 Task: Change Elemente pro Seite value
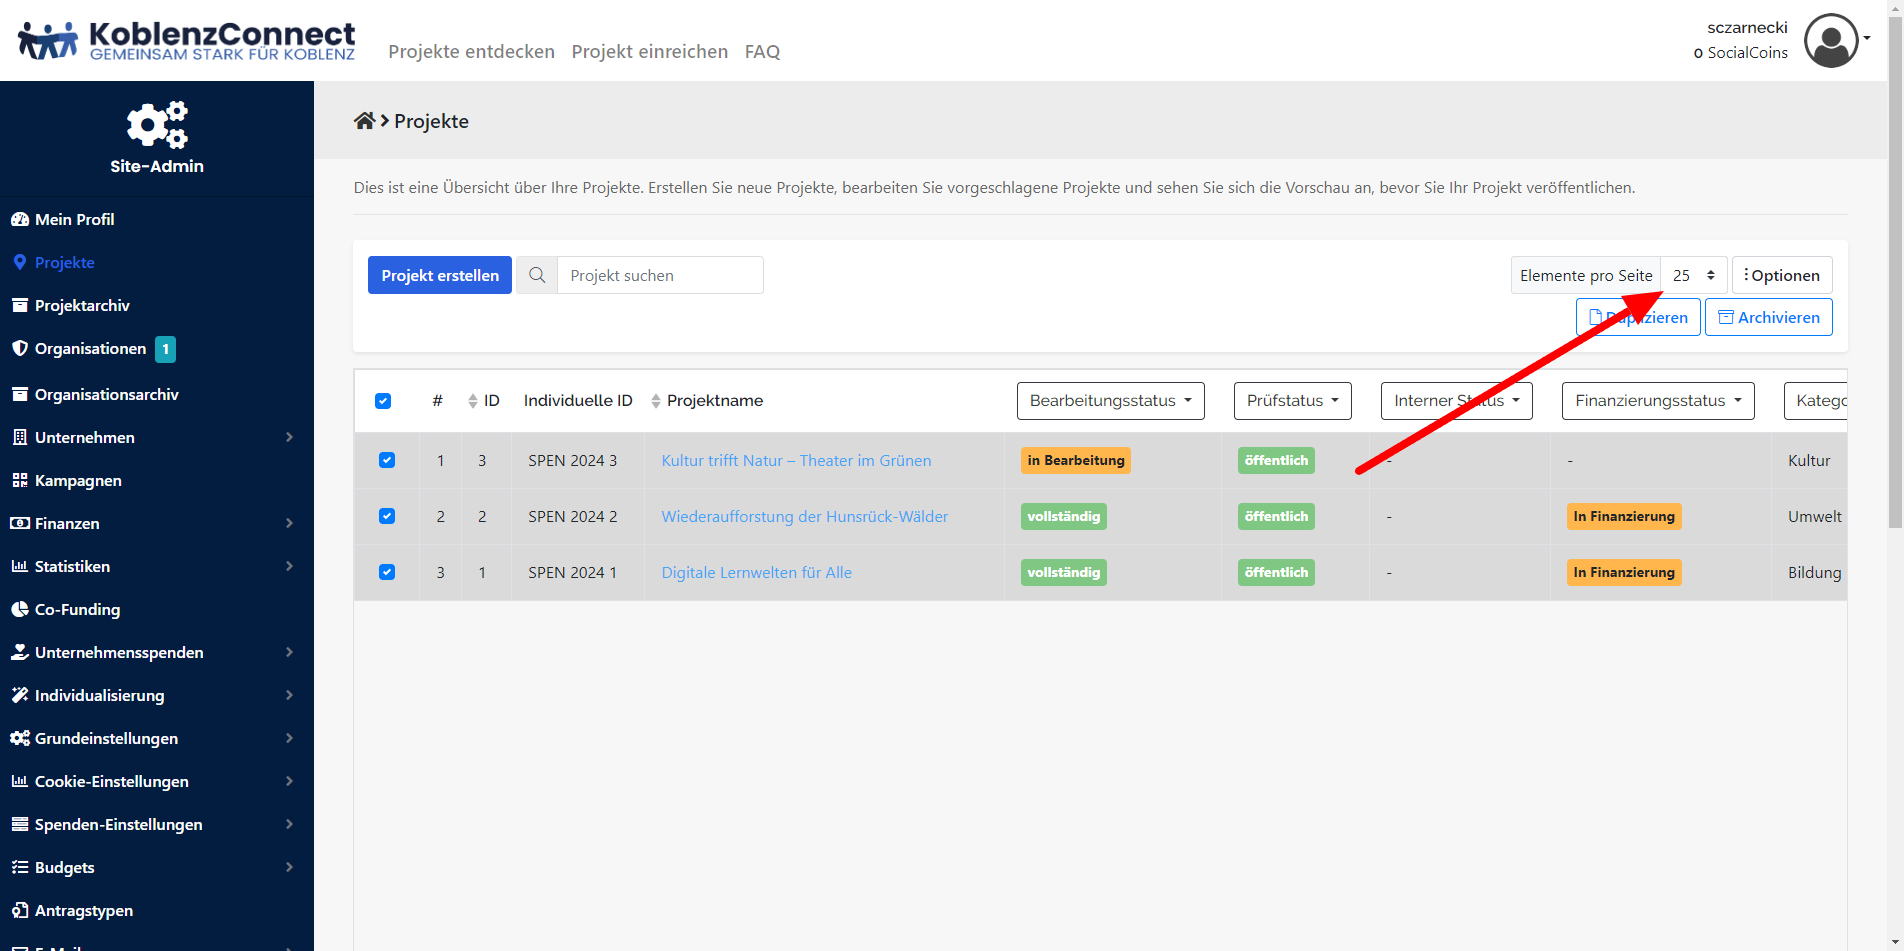pyautogui.click(x=1694, y=275)
